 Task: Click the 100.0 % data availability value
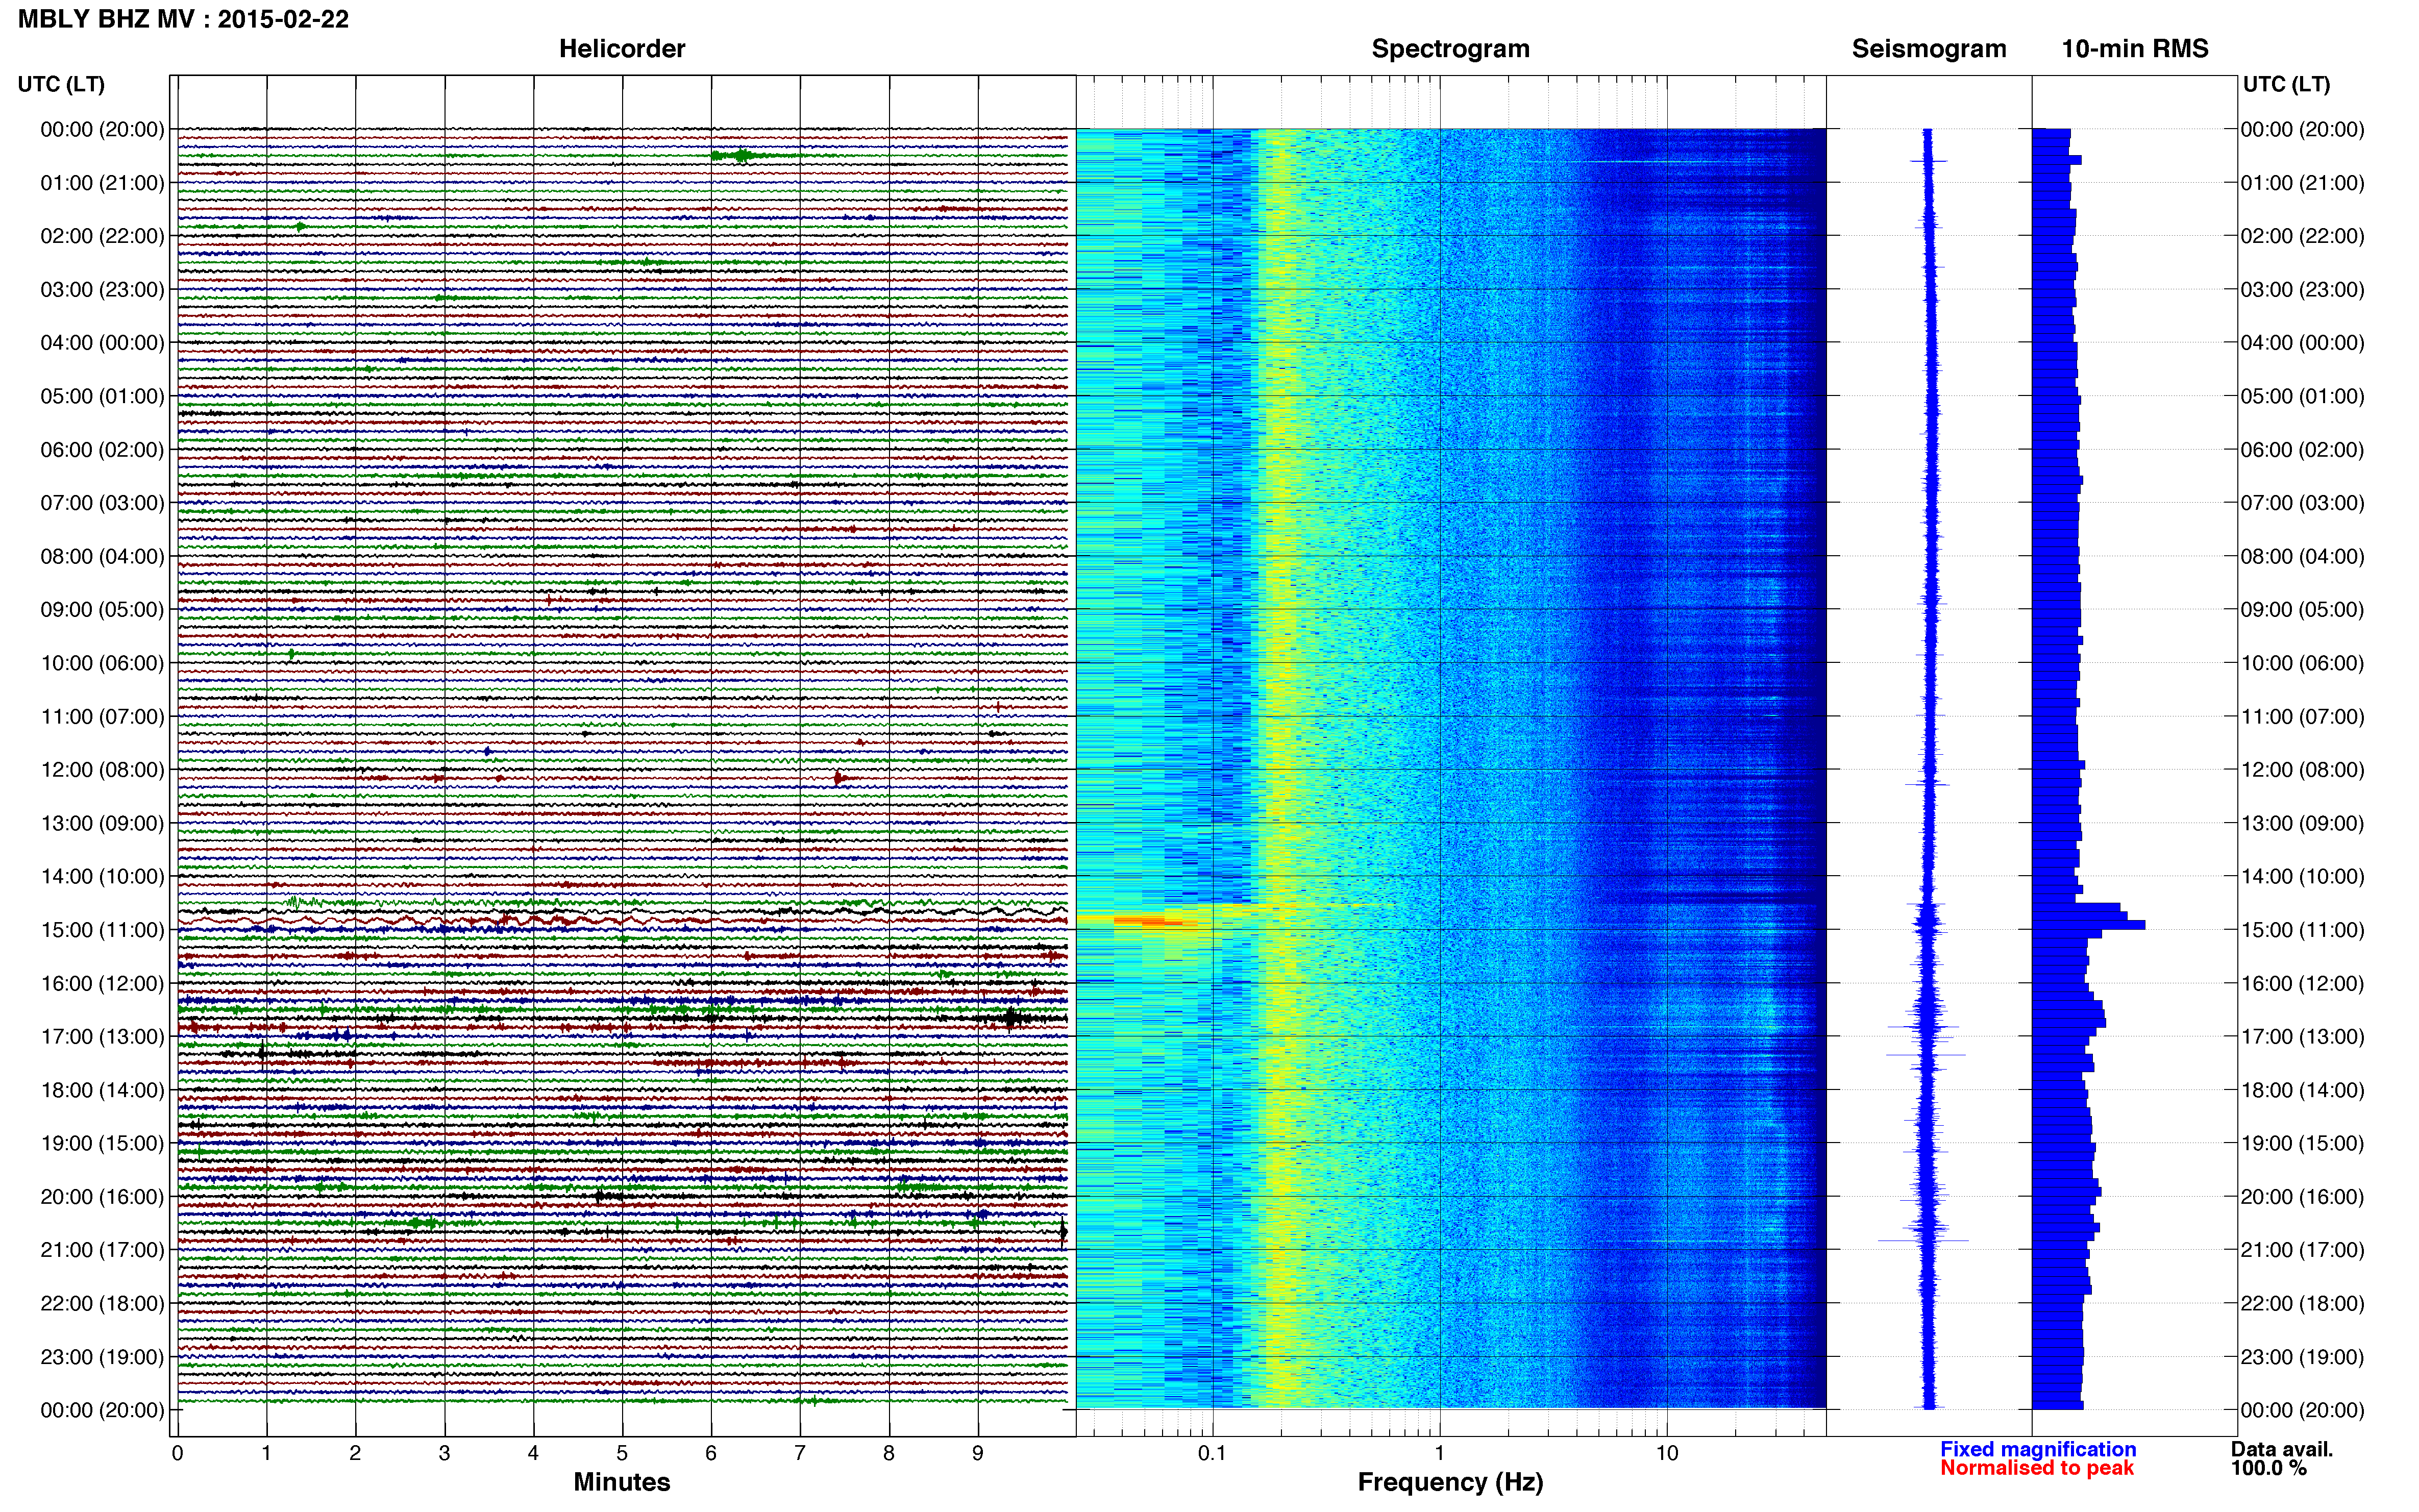tap(2268, 1468)
